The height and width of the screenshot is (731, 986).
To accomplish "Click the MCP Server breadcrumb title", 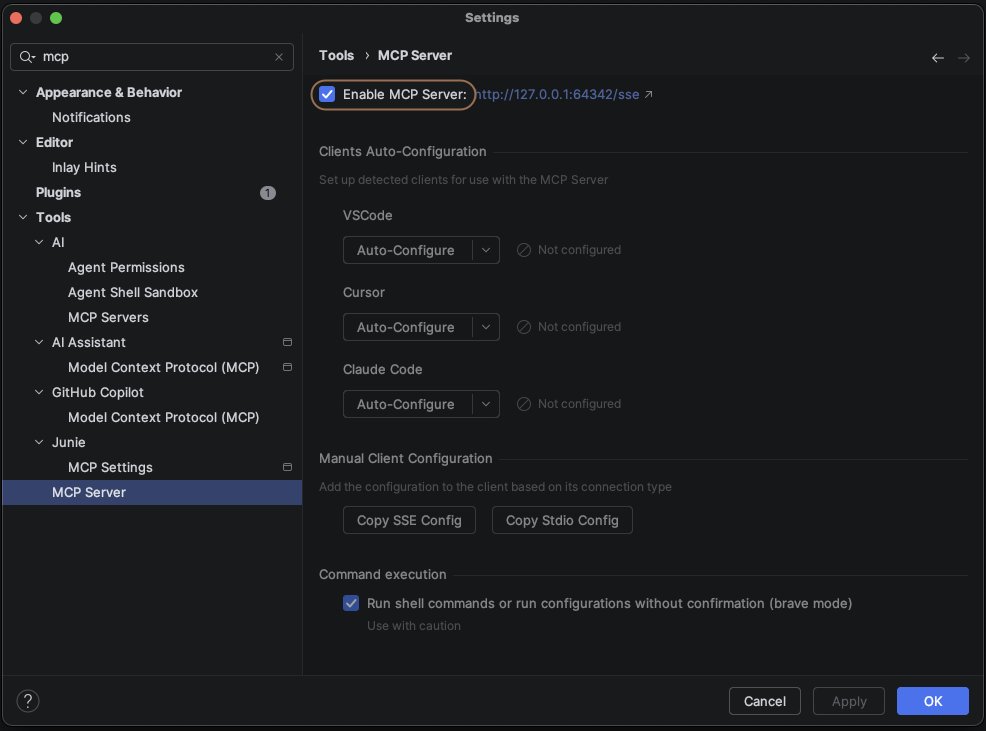I will [x=415, y=55].
